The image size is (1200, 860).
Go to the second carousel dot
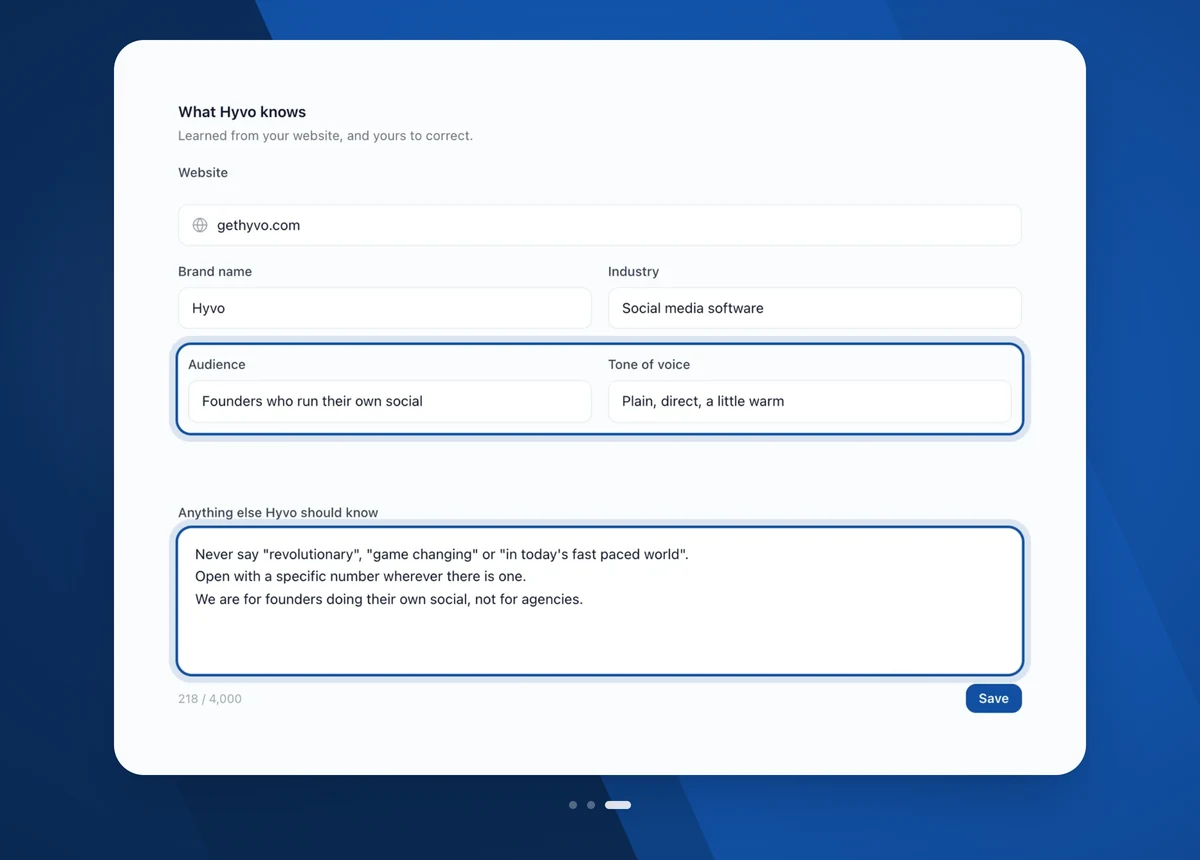tap(591, 805)
